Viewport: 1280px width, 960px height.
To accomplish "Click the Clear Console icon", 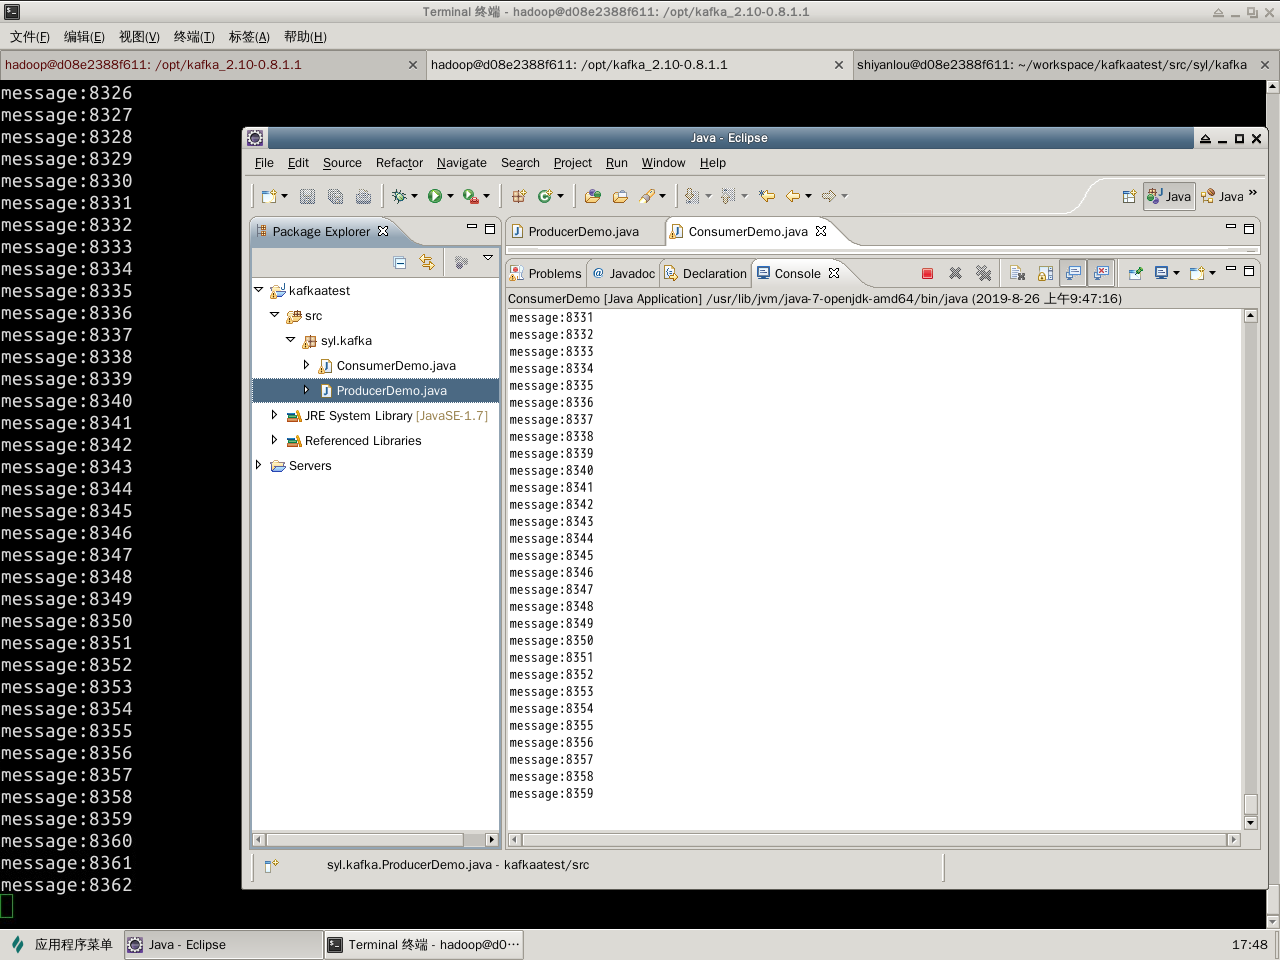I will point(1018,273).
